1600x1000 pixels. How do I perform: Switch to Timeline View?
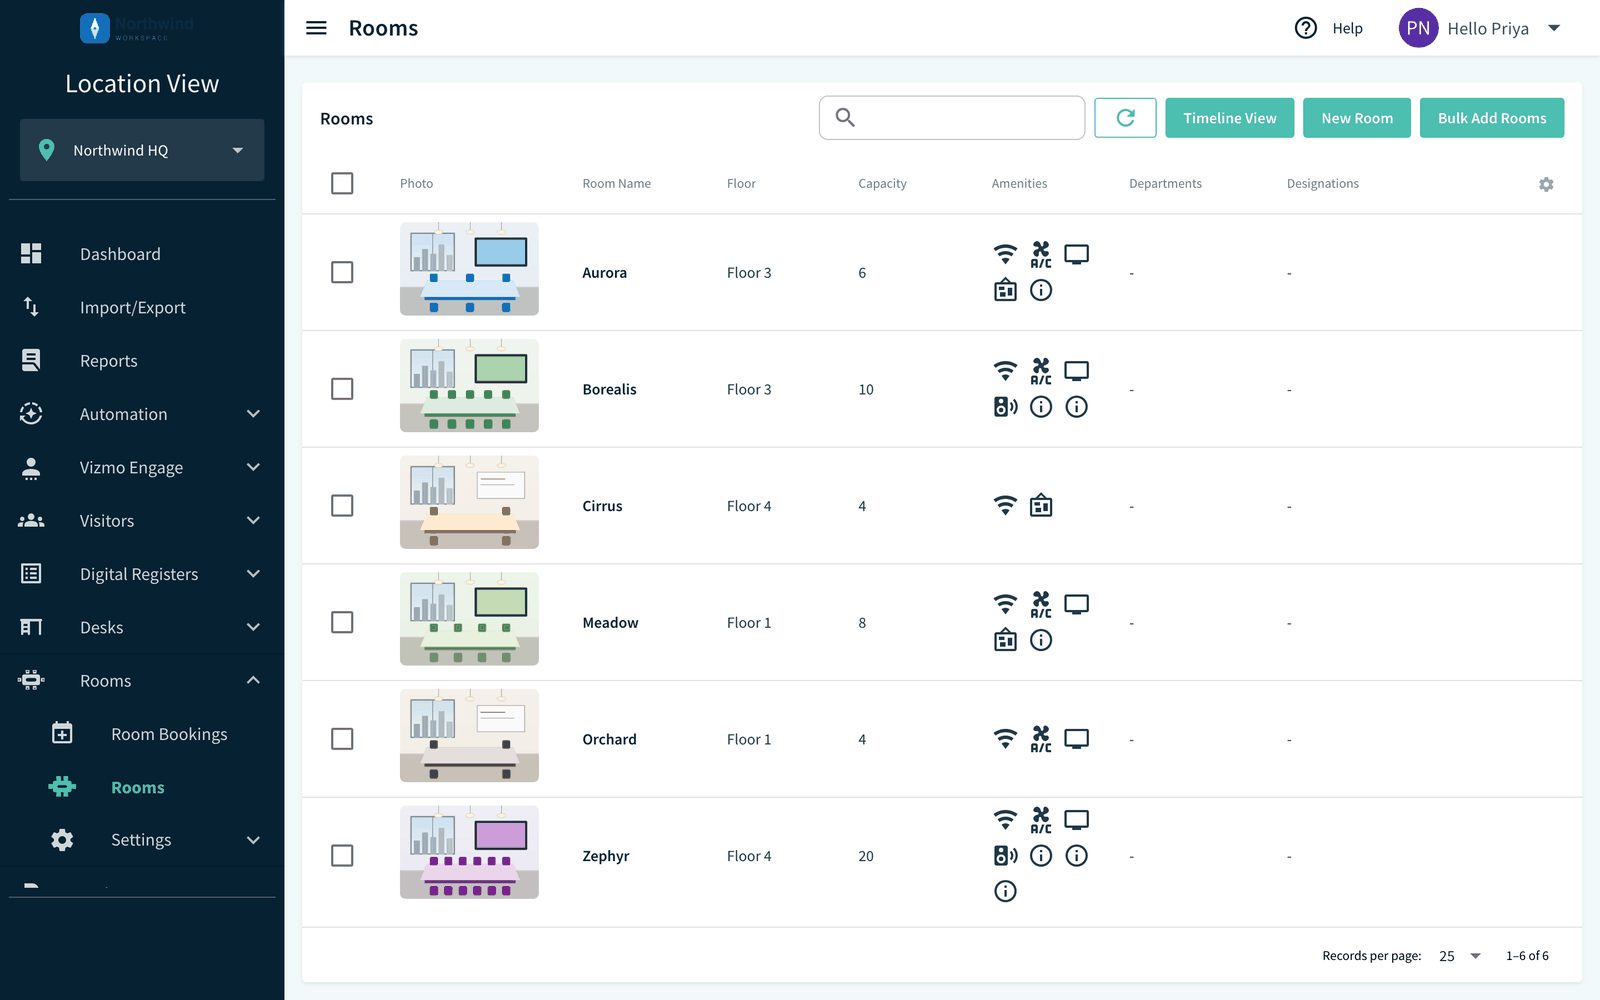pyautogui.click(x=1230, y=118)
